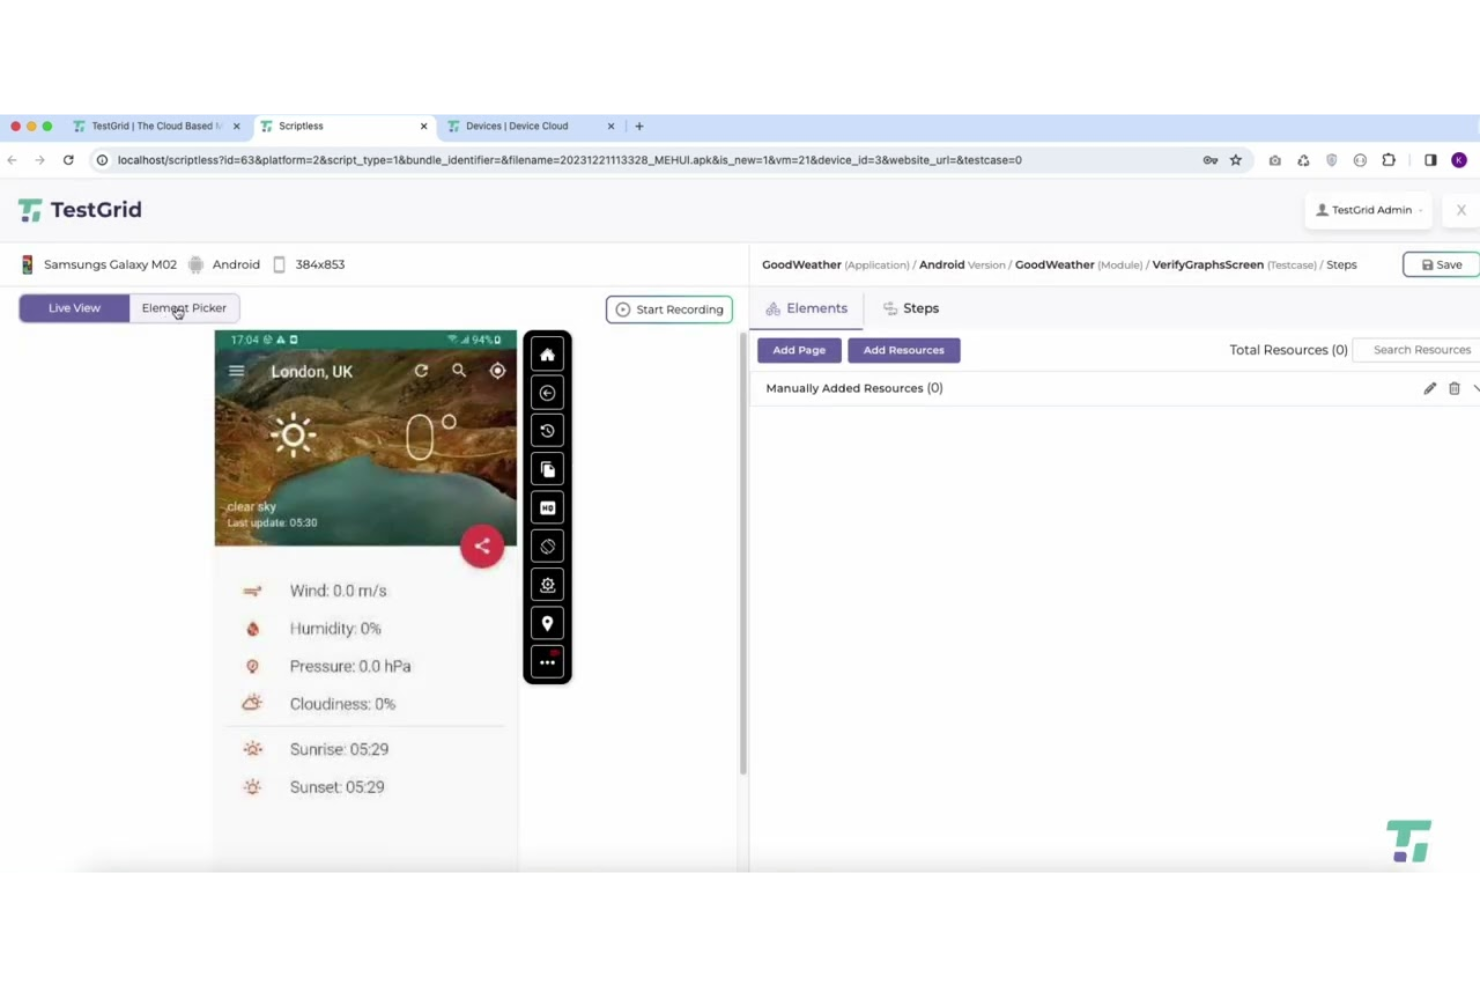Open more options via ellipsis icon
The width and height of the screenshot is (1480, 987).
click(547, 661)
